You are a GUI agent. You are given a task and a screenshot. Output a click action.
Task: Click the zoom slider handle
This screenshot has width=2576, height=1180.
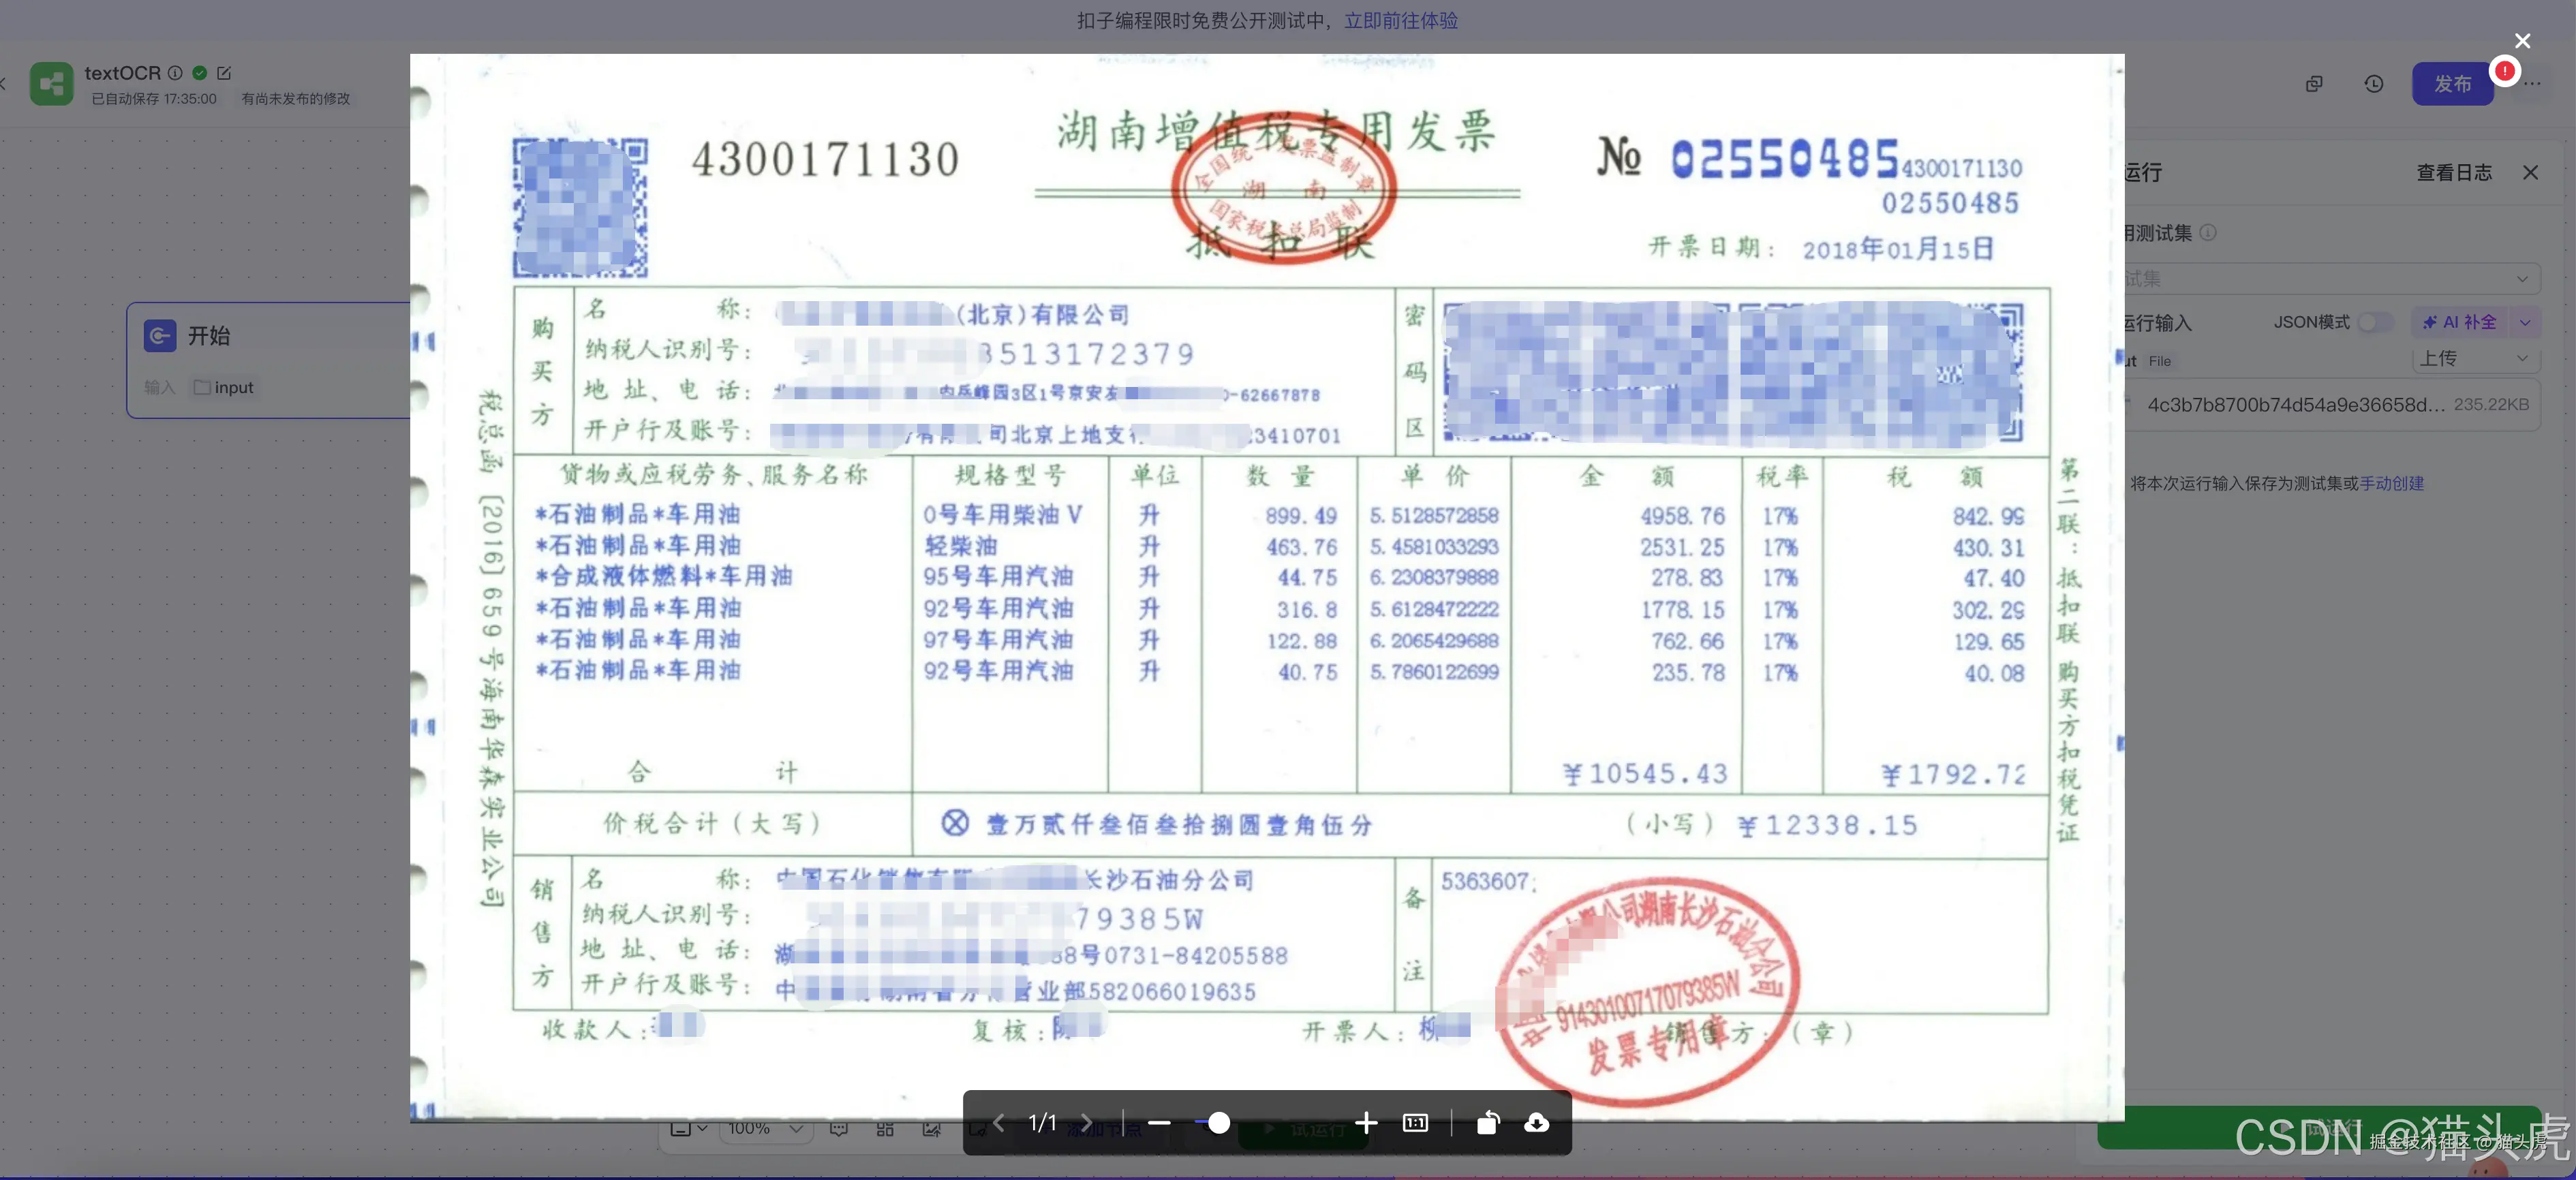pyautogui.click(x=1219, y=1123)
